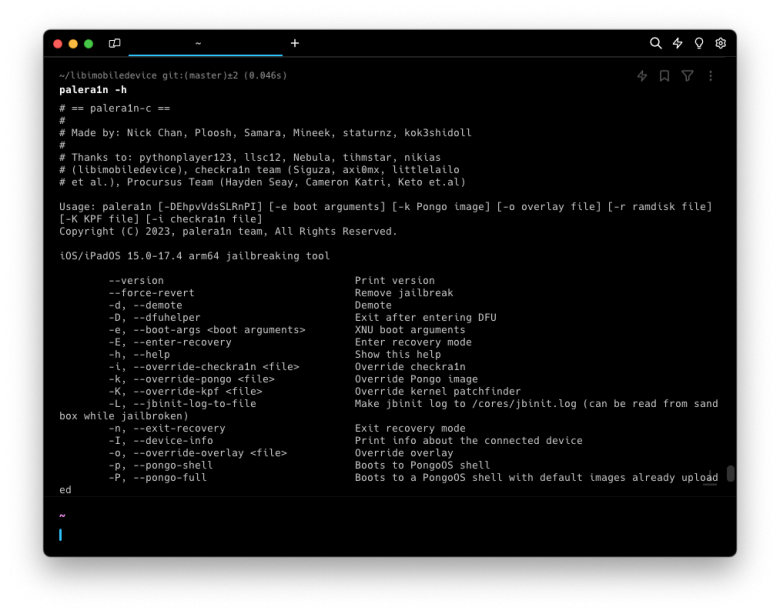Bookmark the palera1n -h command block
Viewport: 780px width, 614px height.
(664, 76)
